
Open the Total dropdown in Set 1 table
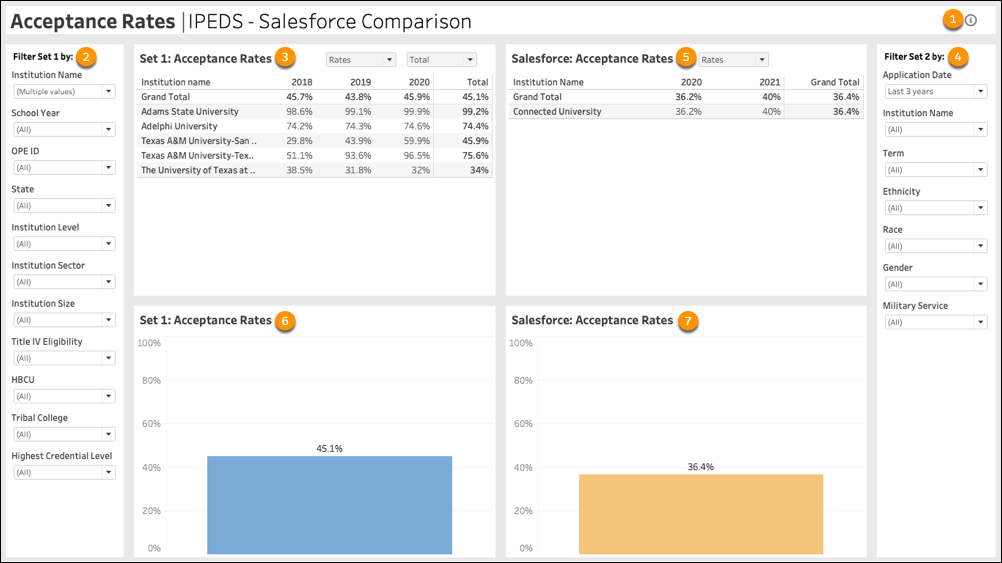click(442, 59)
